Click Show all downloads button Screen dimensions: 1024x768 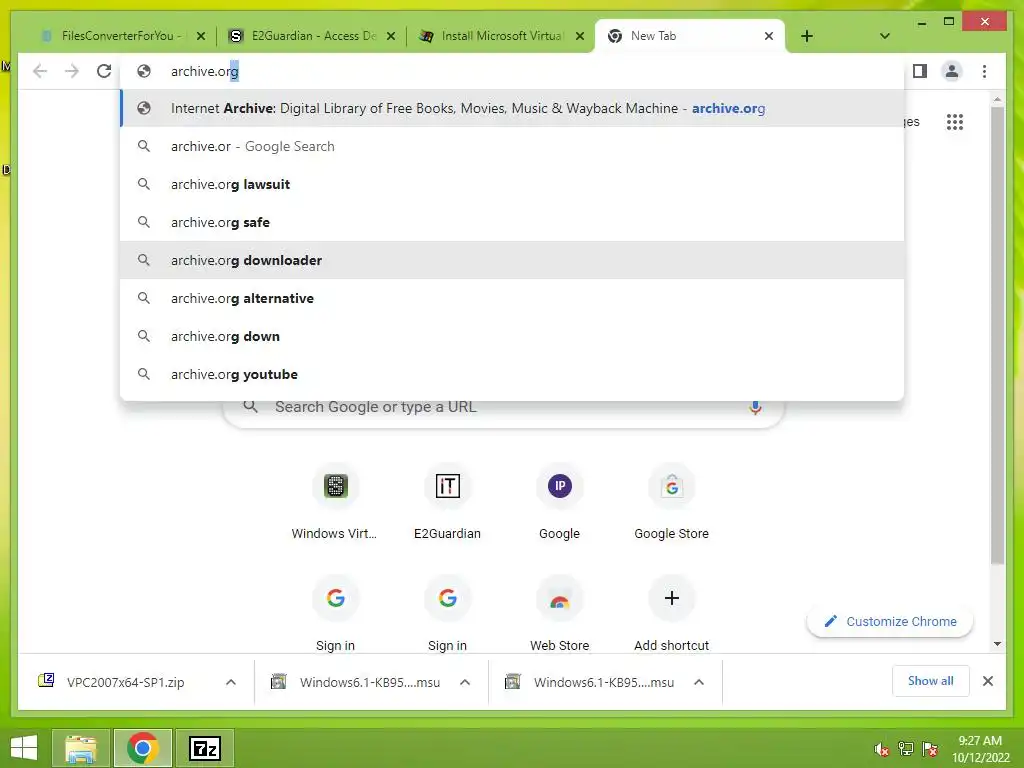click(x=931, y=681)
